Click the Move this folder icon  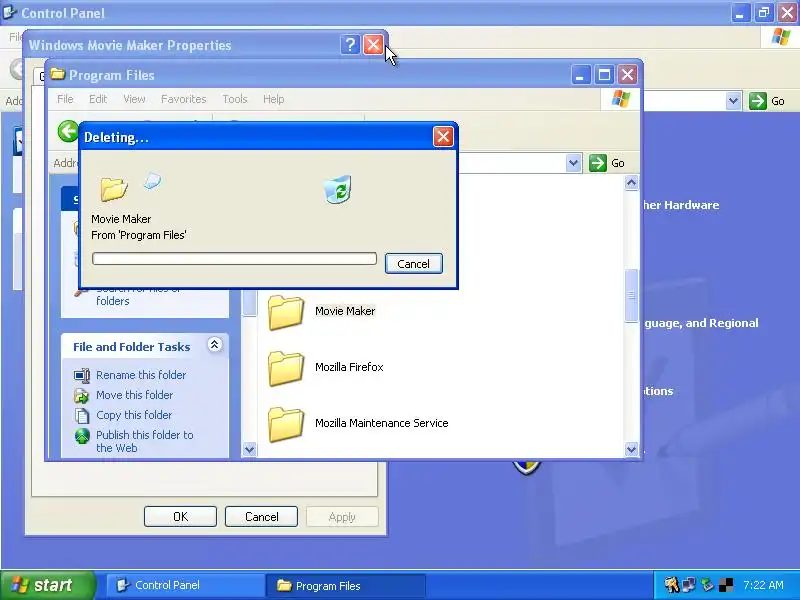click(82, 396)
